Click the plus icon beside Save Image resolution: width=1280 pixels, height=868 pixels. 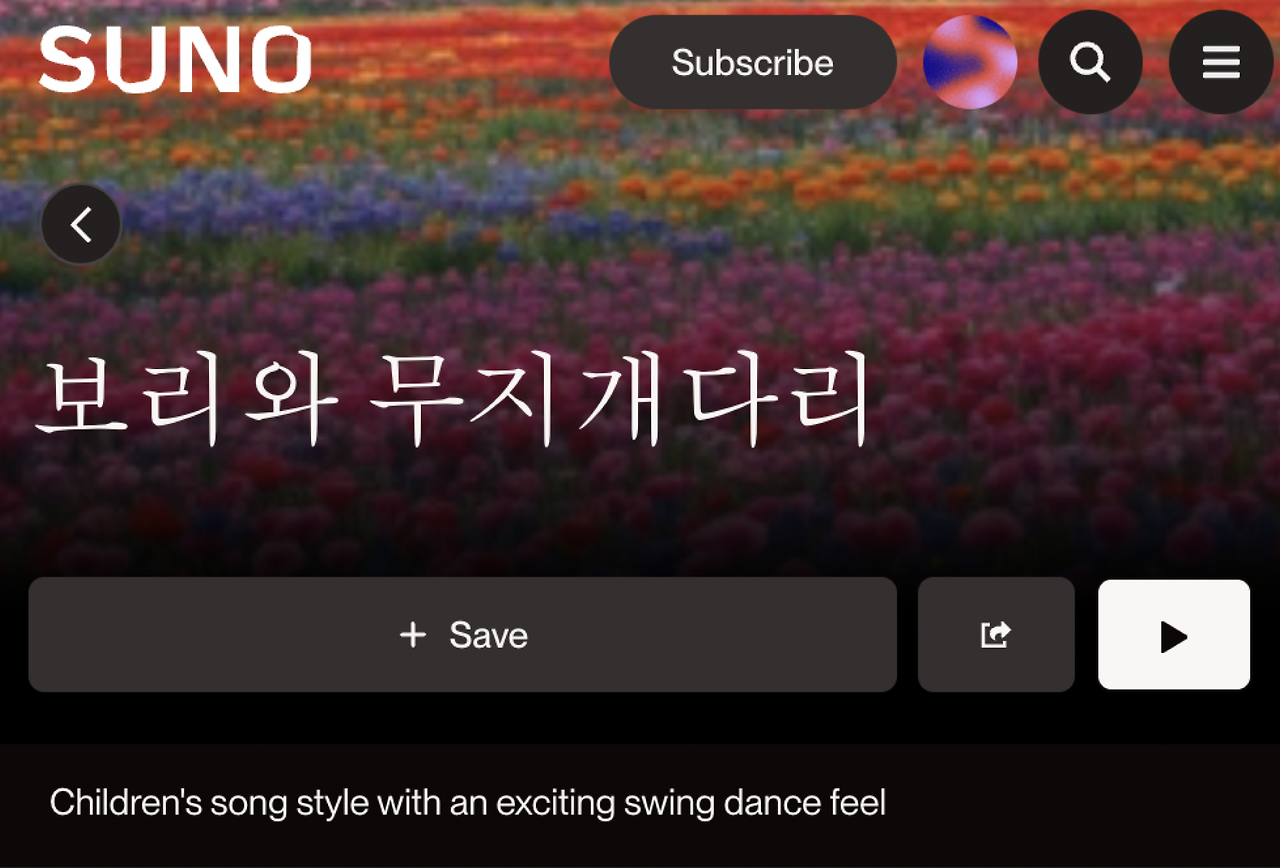[413, 634]
